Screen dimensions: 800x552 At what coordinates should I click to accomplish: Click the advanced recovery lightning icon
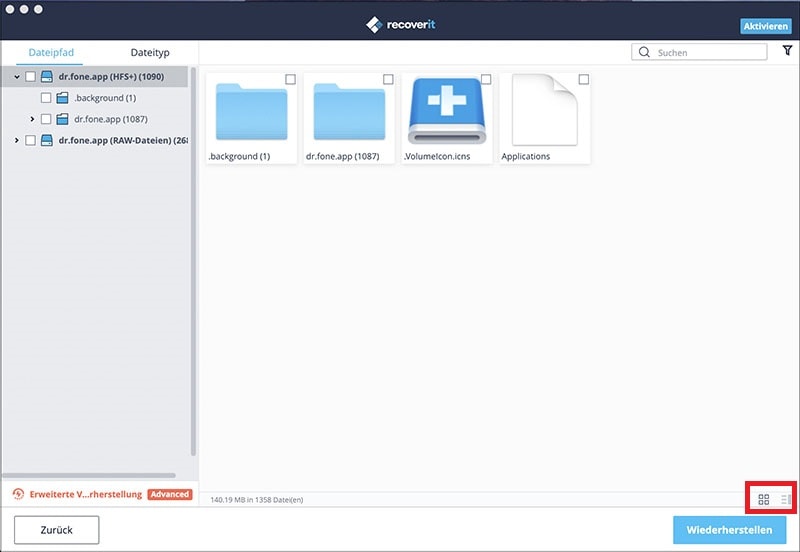[x=18, y=494]
